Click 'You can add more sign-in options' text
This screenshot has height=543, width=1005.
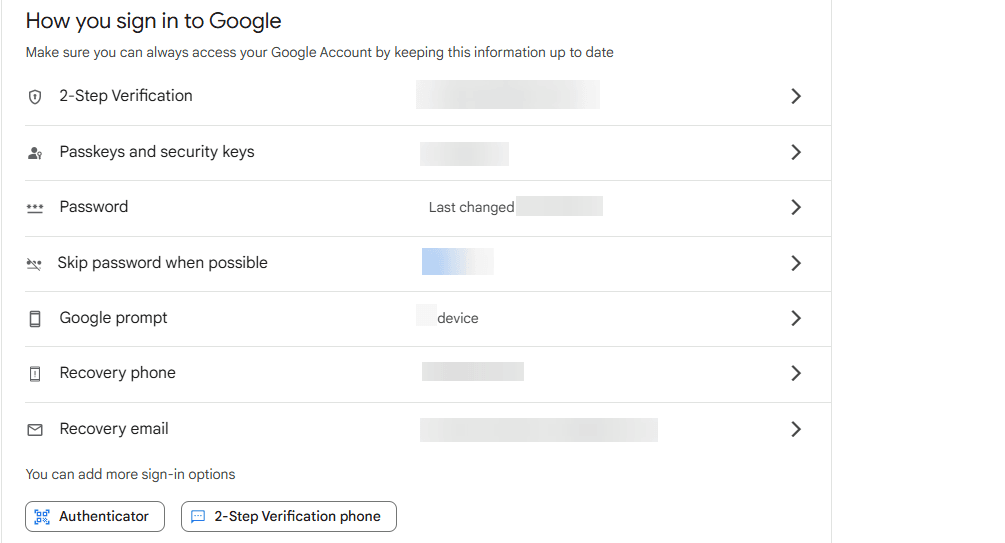coord(130,474)
